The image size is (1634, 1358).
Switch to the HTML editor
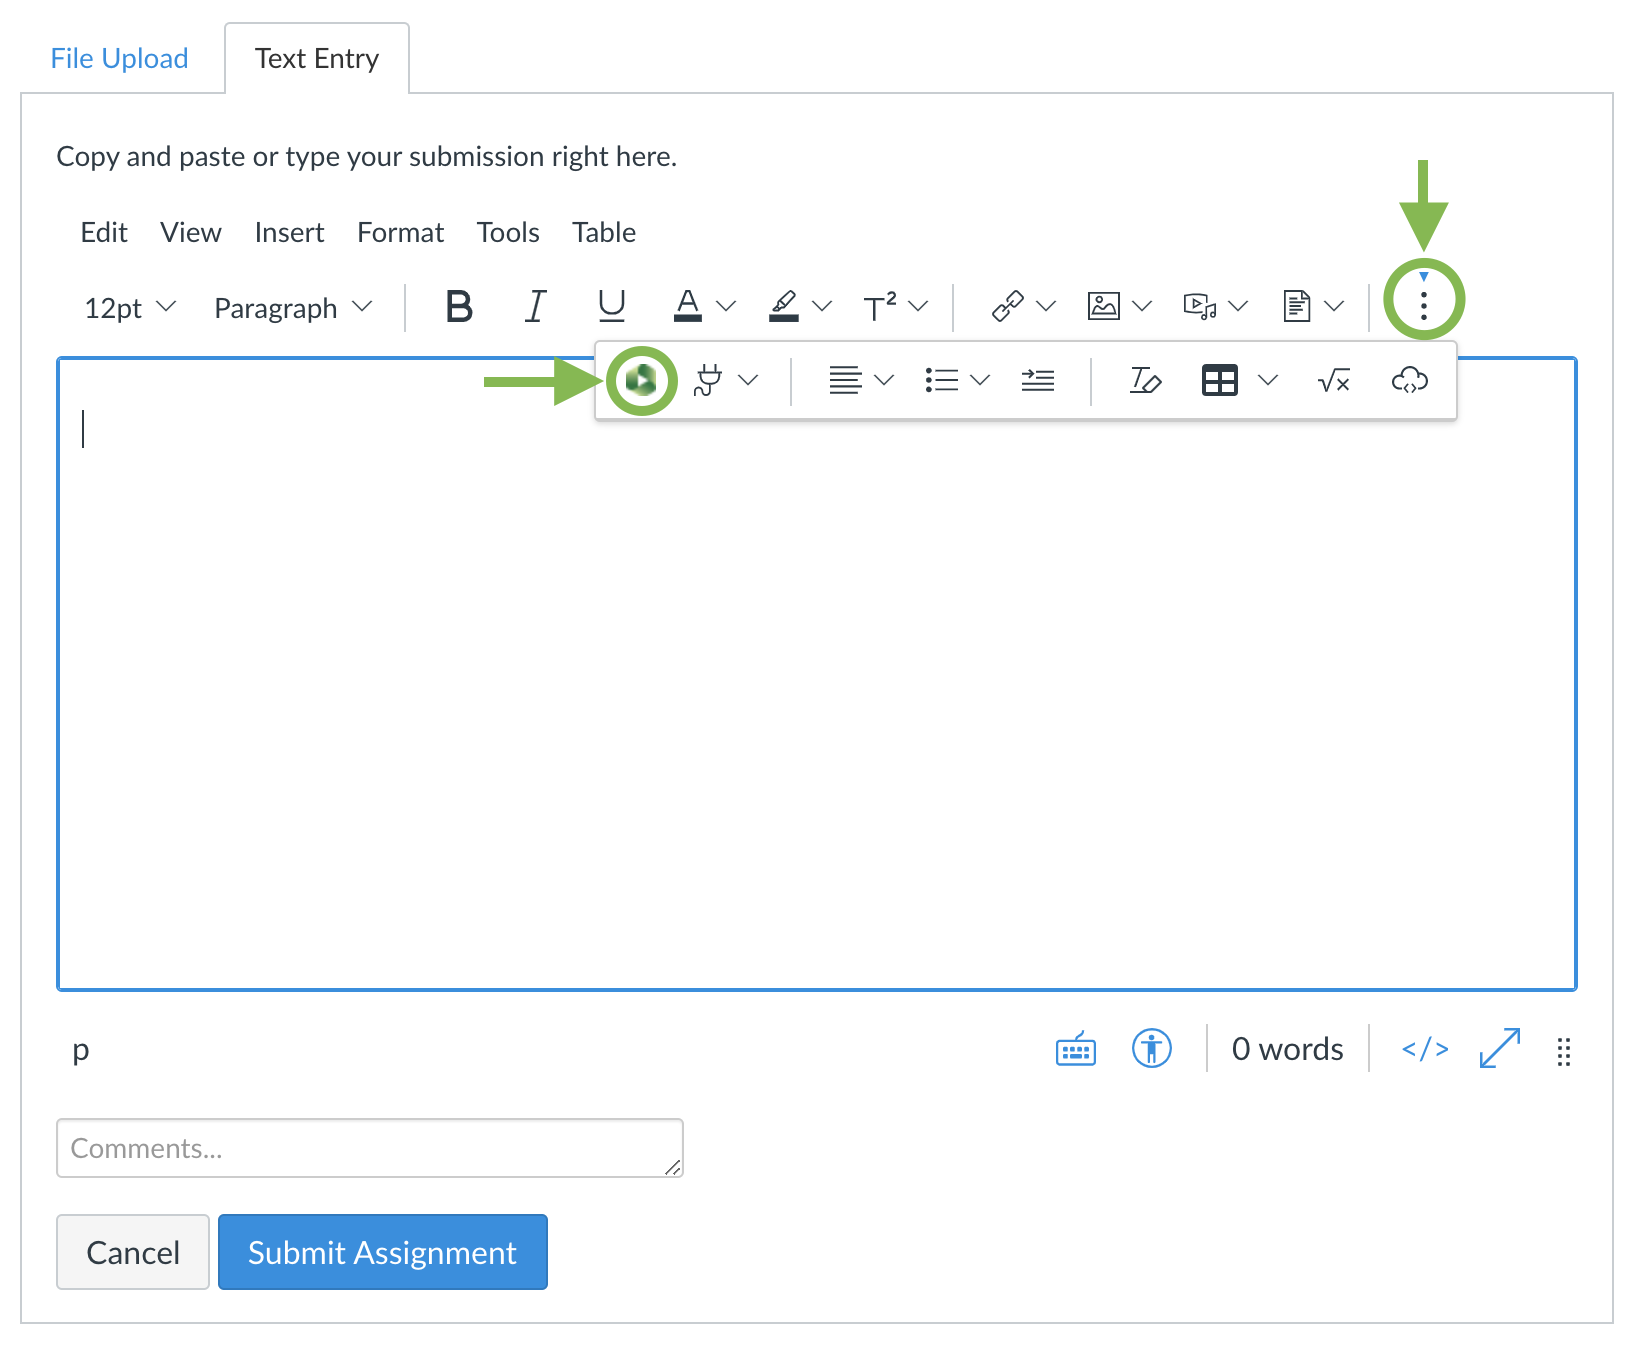click(x=1423, y=1049)
